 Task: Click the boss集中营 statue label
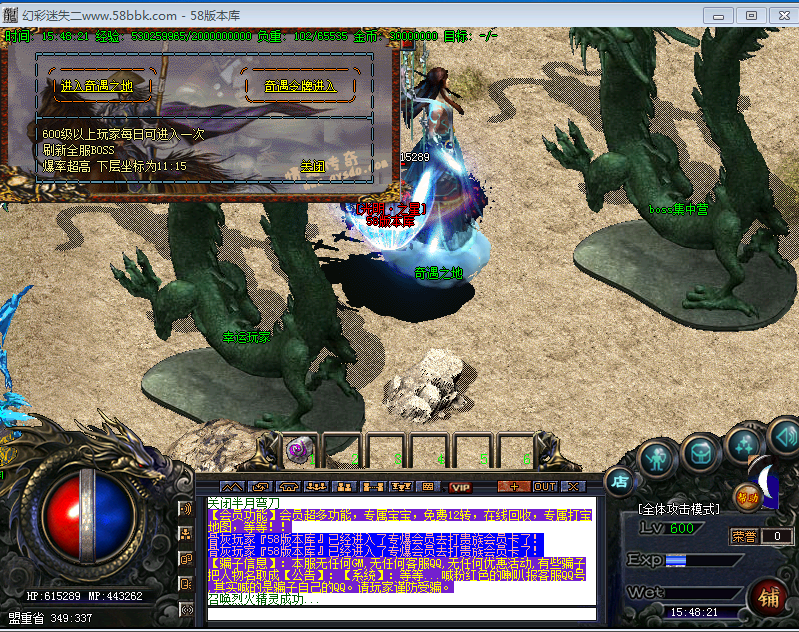[x=678, y=209]
